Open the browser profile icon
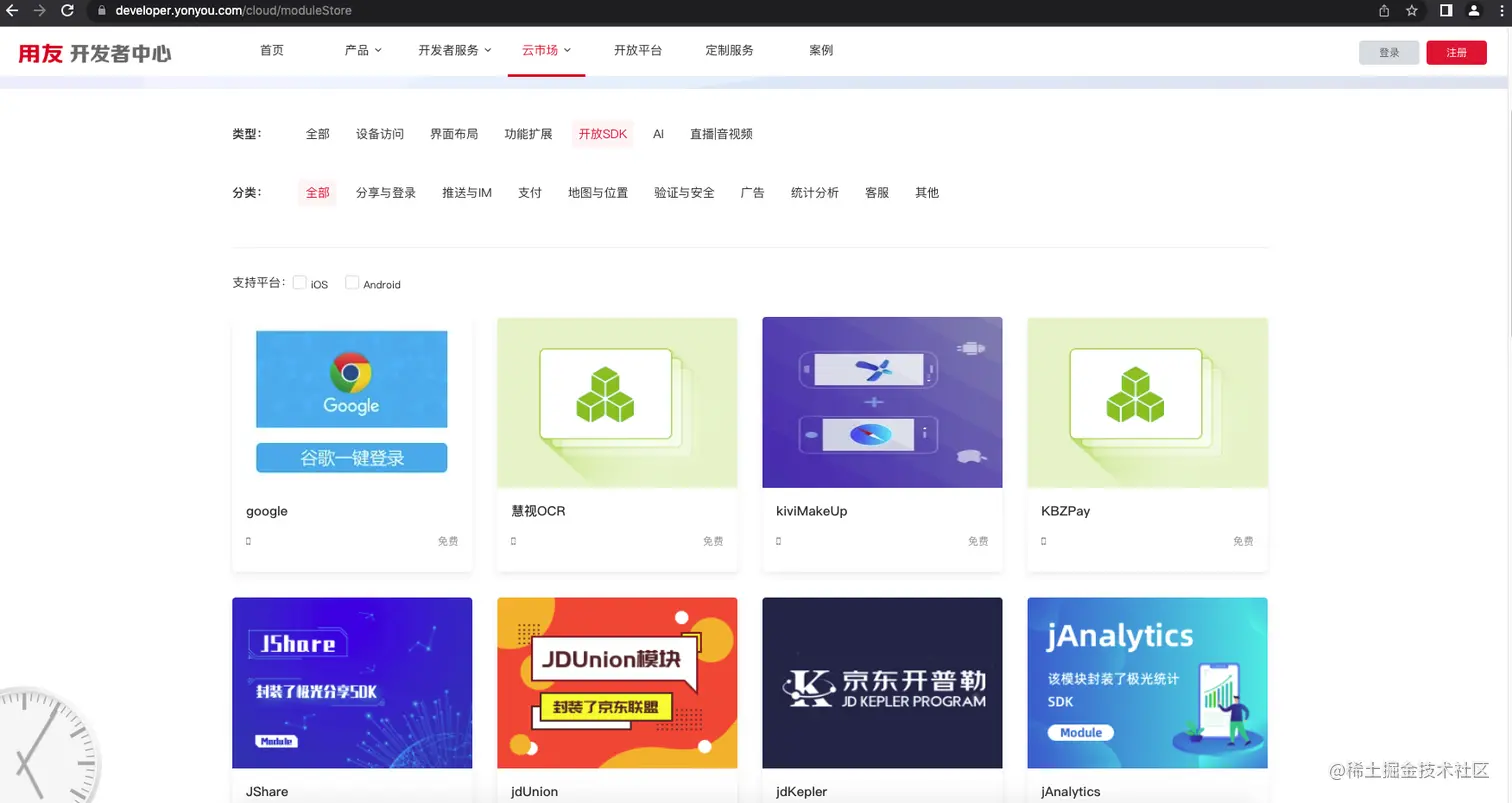1512x803 pixels. (1474, 10)
